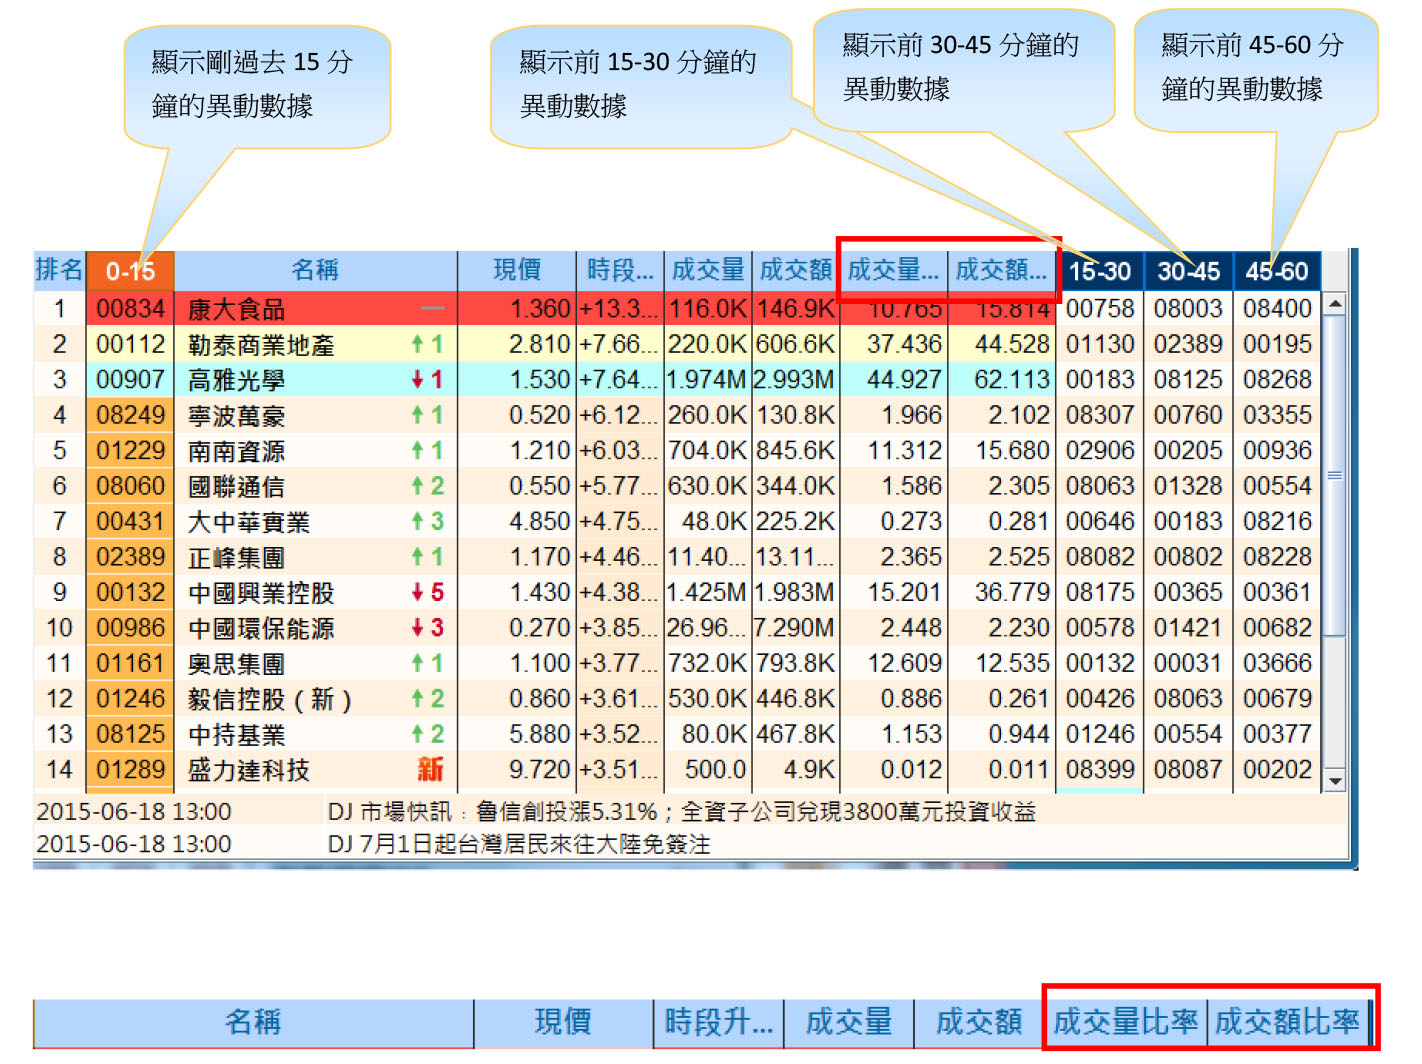The height and width of the screenshot is (1064, 1422).
Task: Click the 時段... column header in table
Action: [x=620, y=270]
